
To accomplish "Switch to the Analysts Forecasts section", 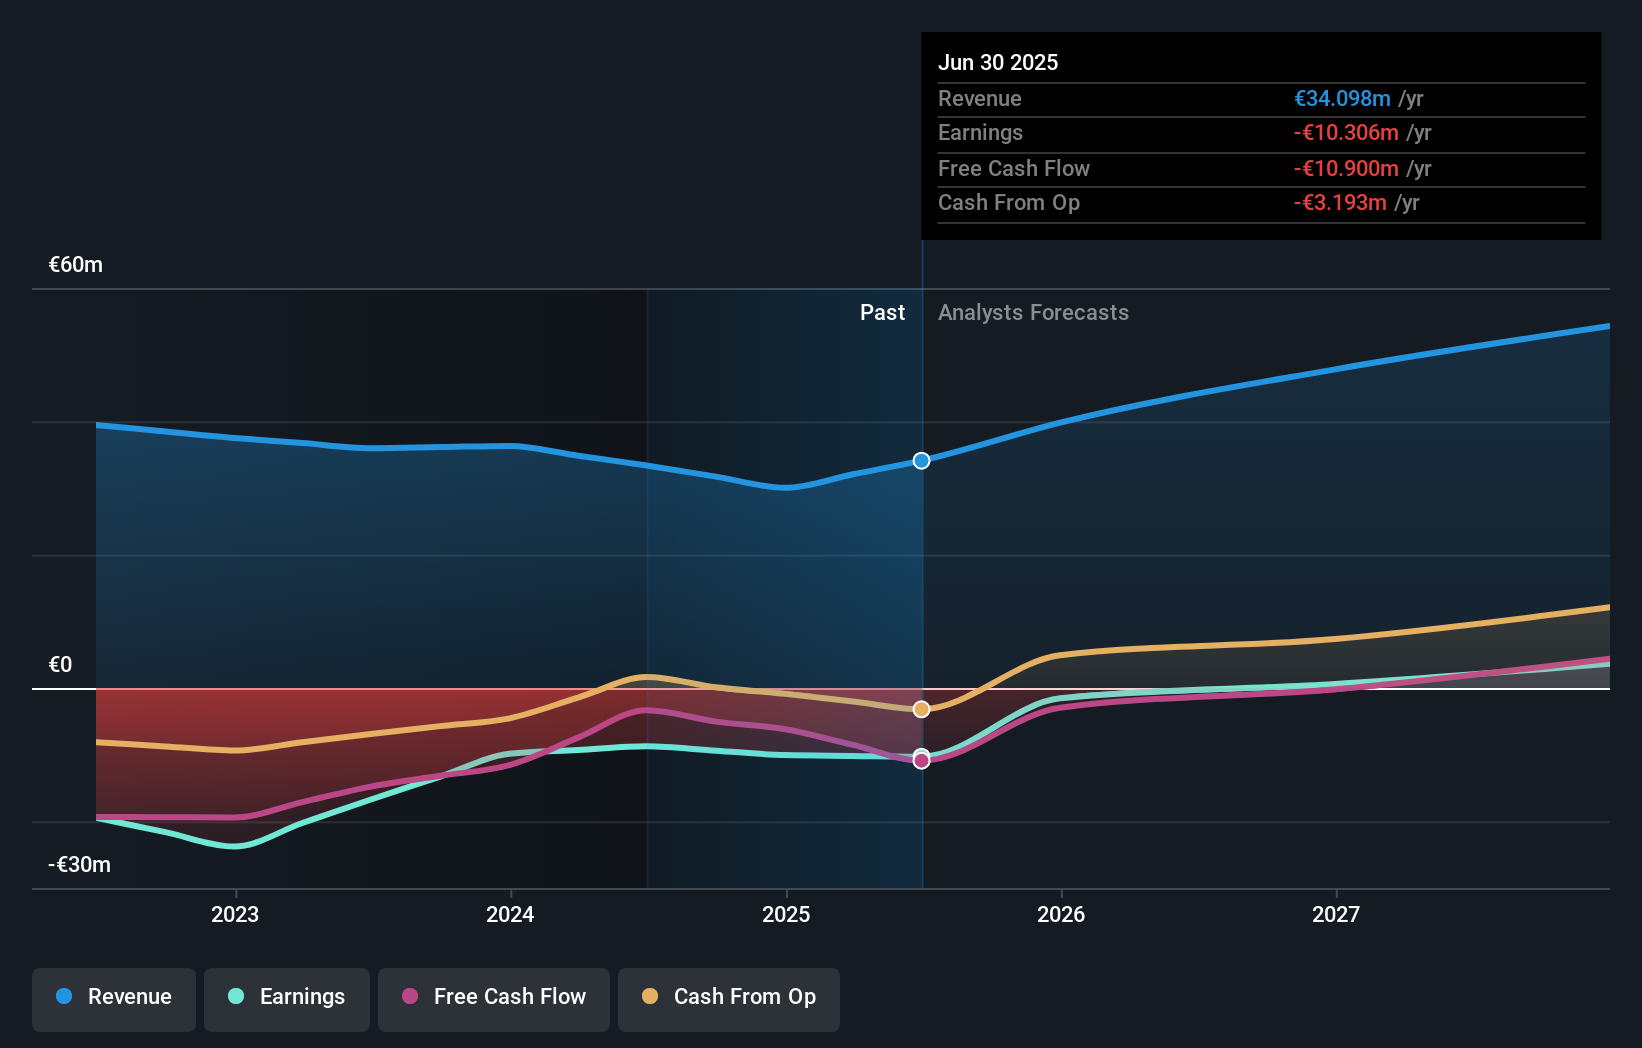I will [1033, 312].
